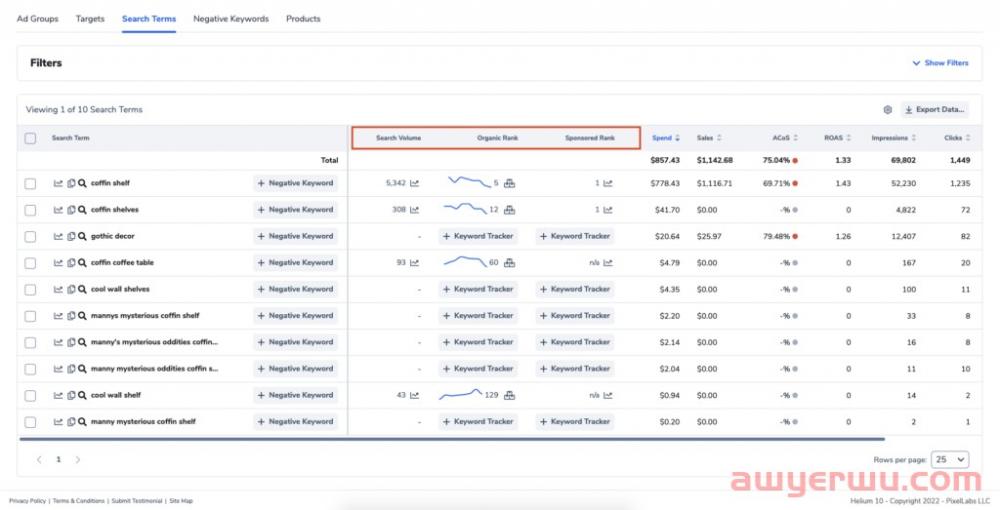The width and height of the screenshot is (1000, 510).
Task: Click organic rank competitor icon for coffin shelf
Action: pyautogui.click(x=509, y=184)
